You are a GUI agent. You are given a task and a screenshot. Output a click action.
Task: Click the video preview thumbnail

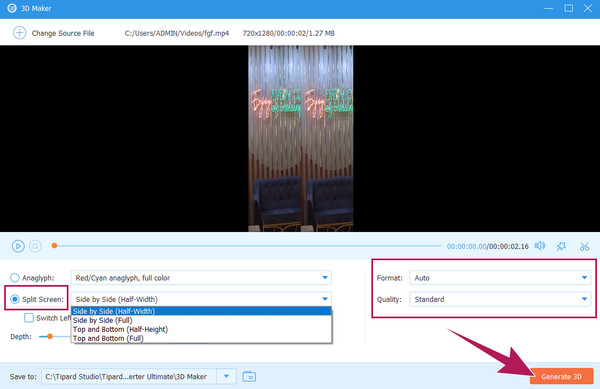point(300,138)
